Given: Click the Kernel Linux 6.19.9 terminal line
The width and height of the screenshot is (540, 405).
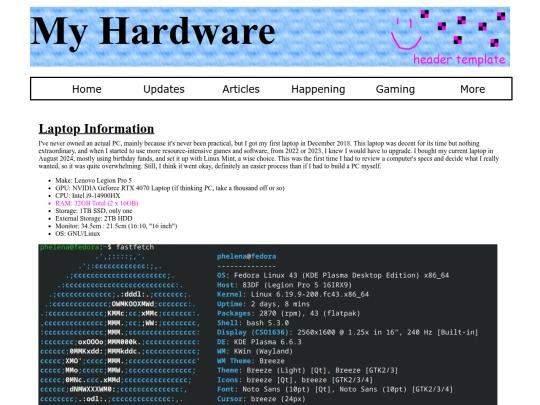Looking at the screenshot, I should 293,294.
